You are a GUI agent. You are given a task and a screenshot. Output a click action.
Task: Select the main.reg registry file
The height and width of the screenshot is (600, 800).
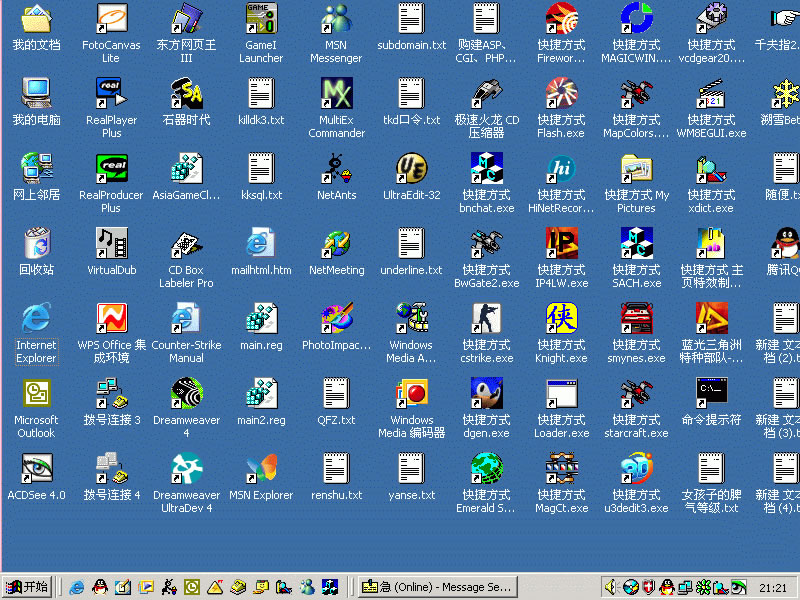click(261, 318)
